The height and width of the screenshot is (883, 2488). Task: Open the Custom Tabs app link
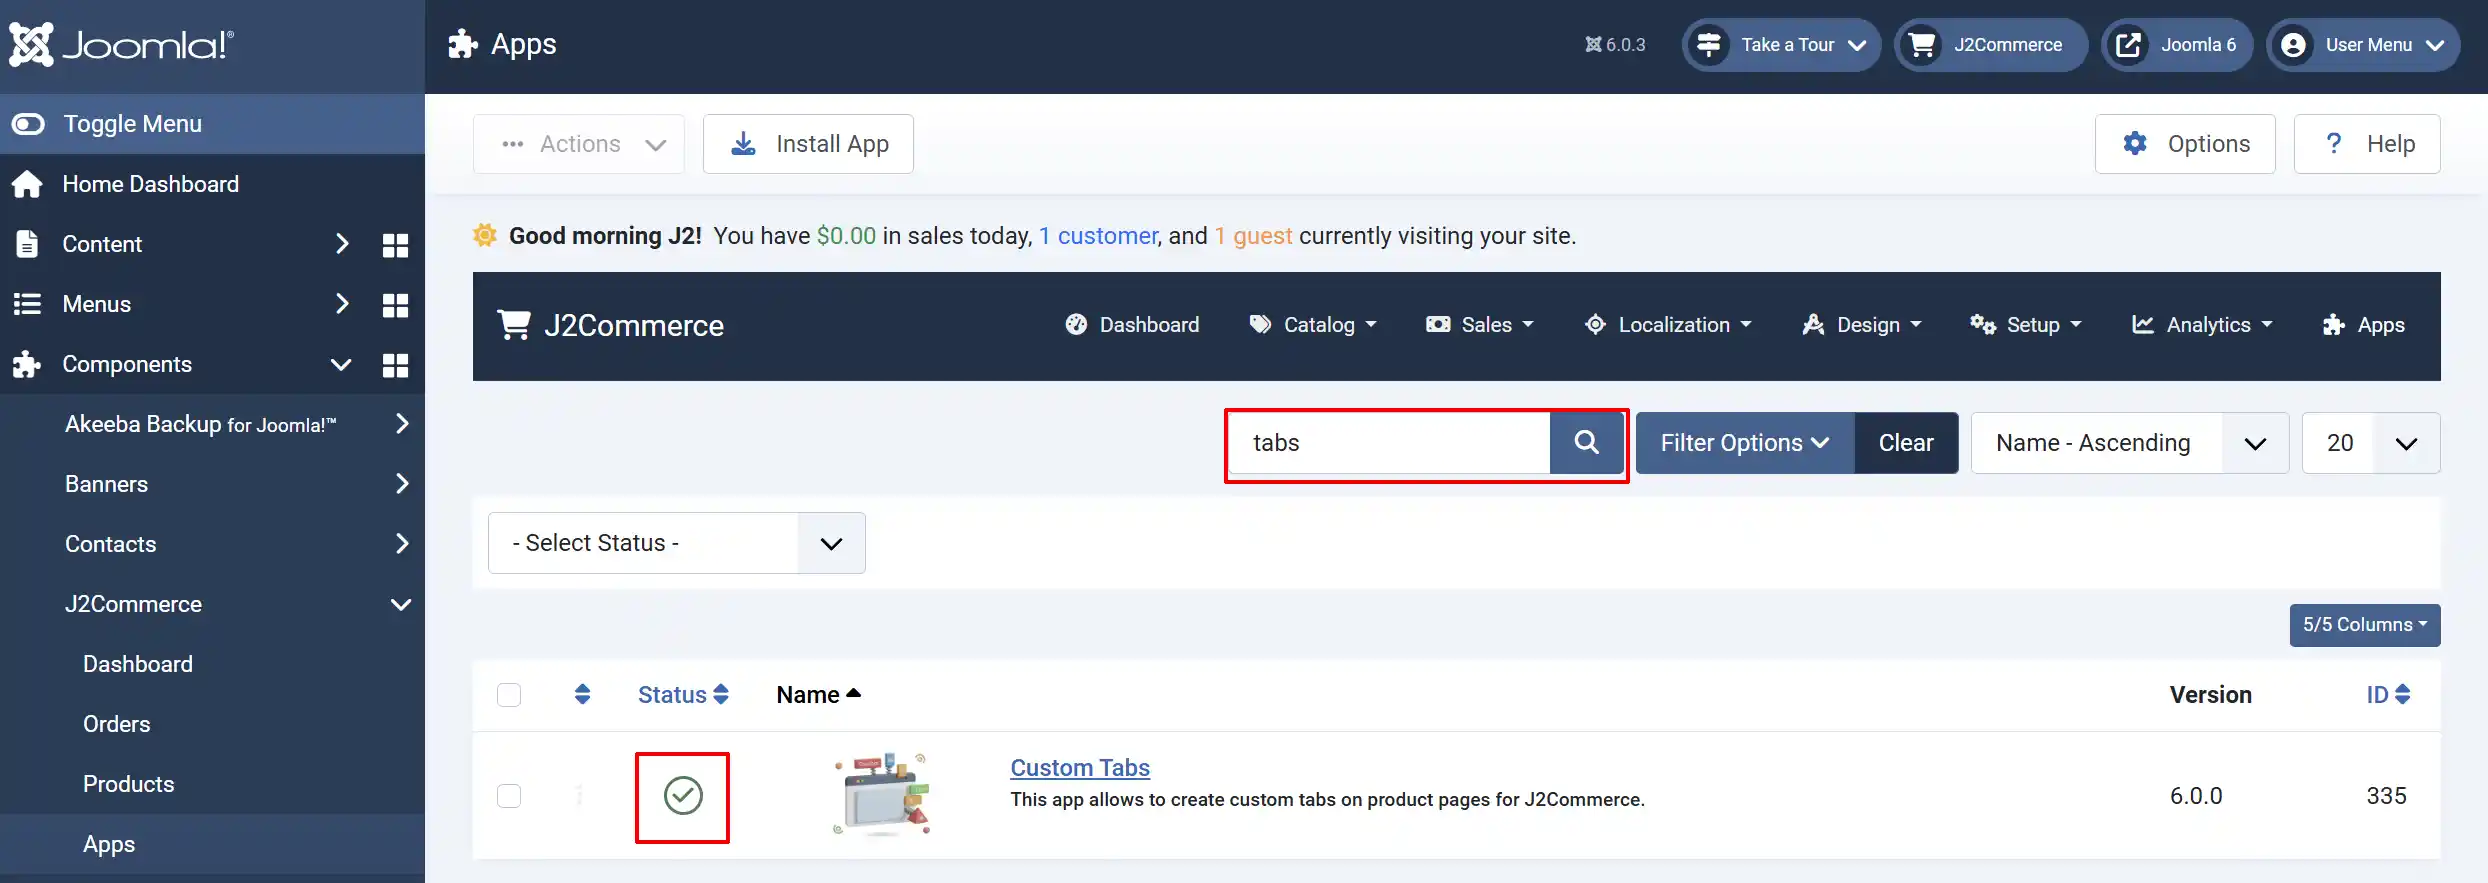[x=1080, y=768]
